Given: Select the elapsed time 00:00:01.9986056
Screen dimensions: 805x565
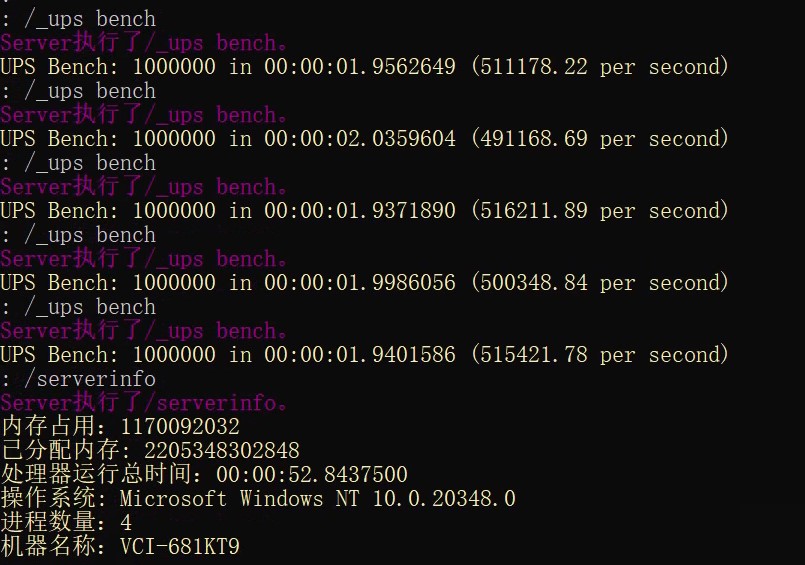Looking at the screenshot, I should point(360,283).
